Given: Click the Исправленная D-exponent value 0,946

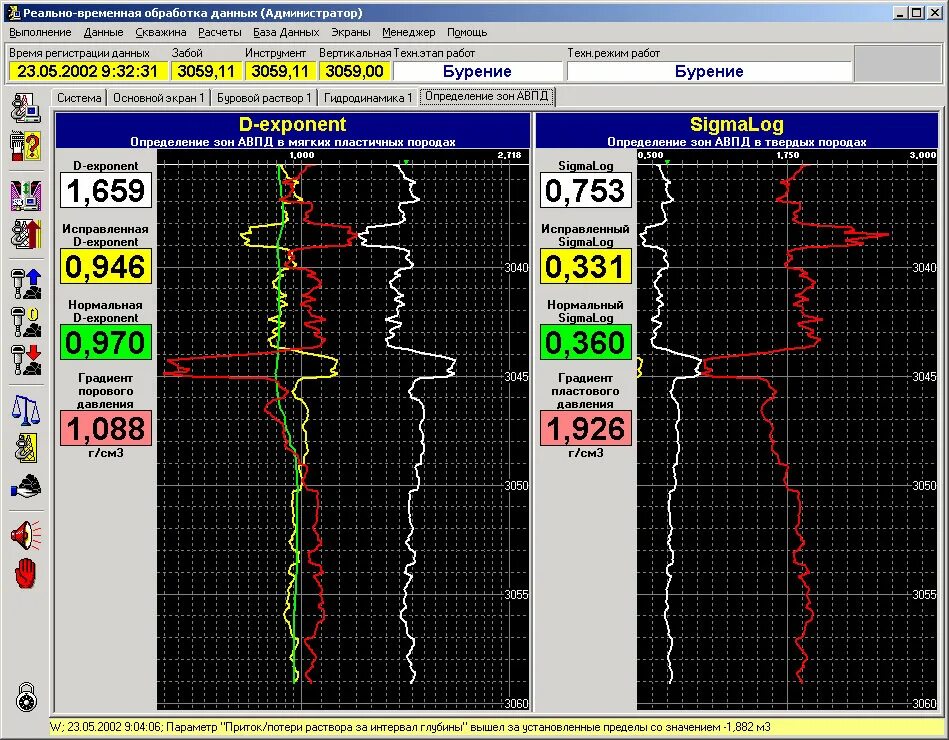Looking at the screenshot, I should (106, 266).
